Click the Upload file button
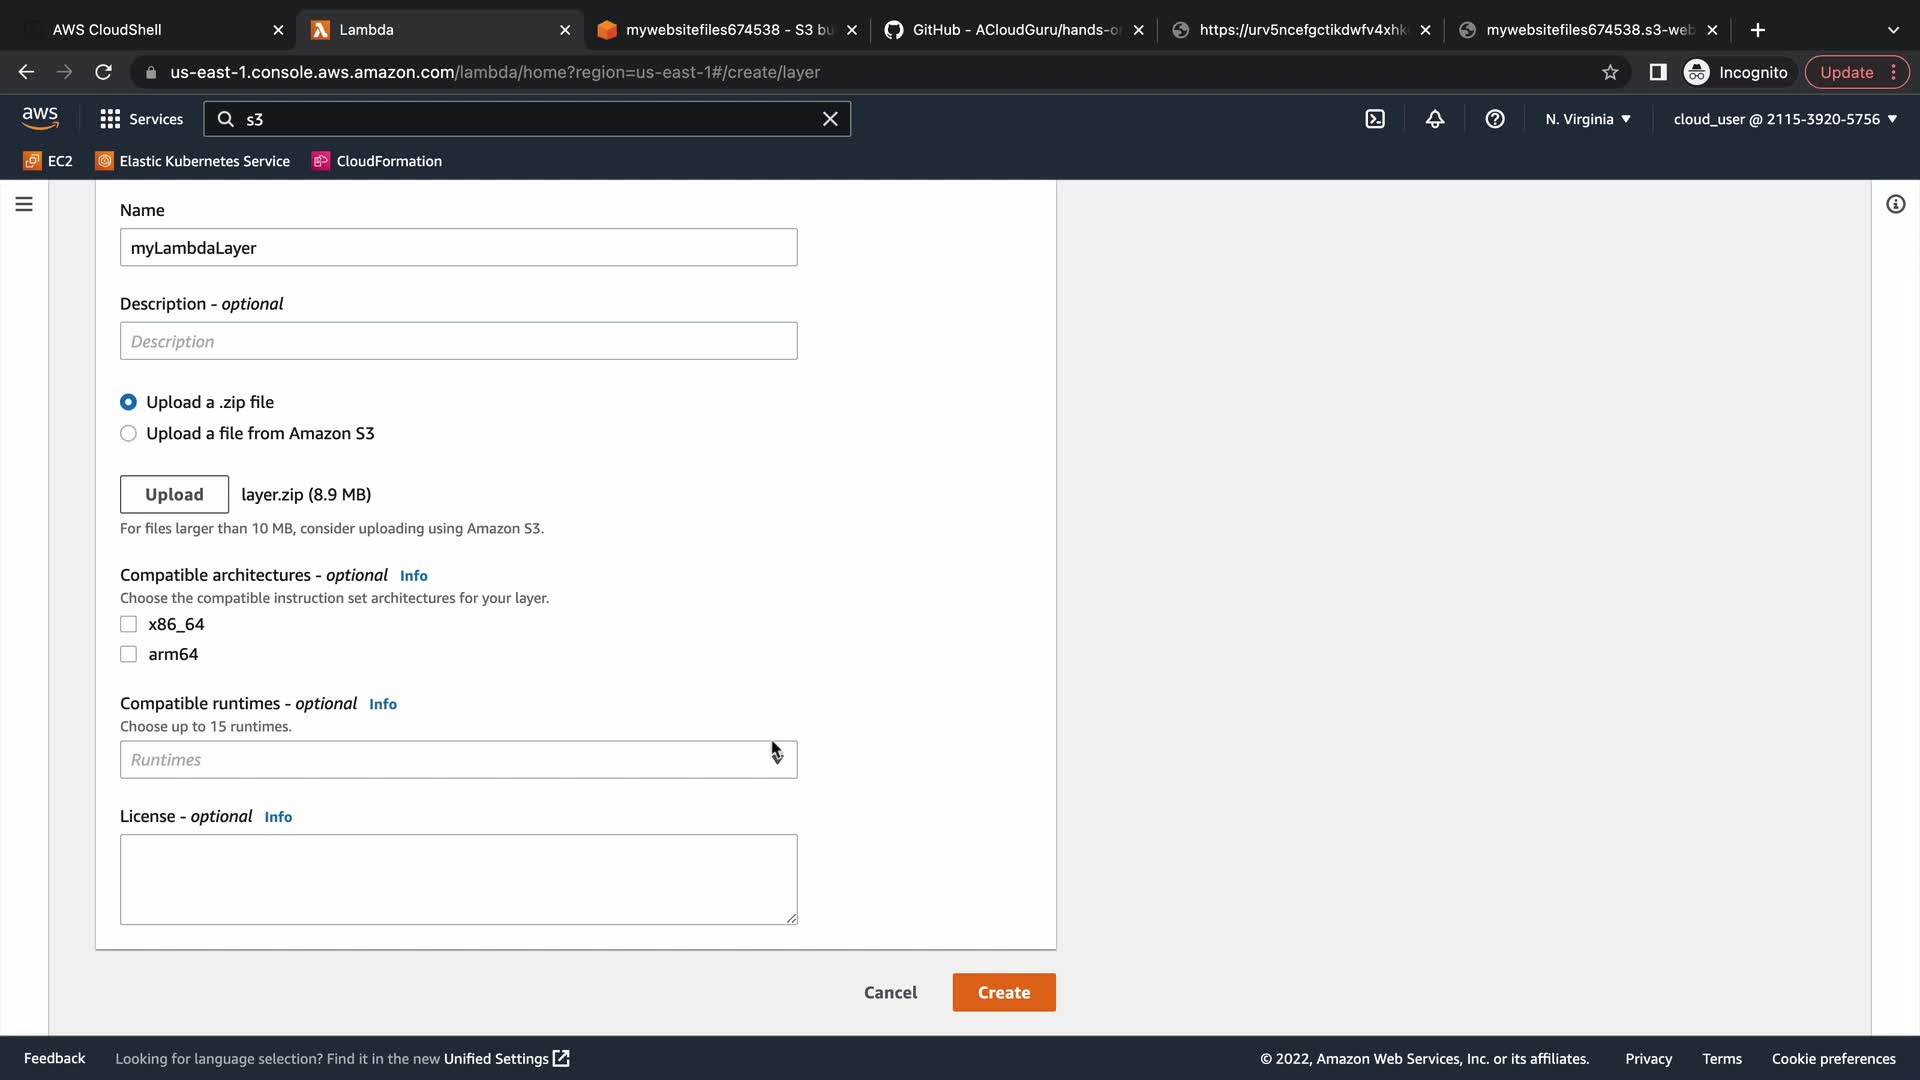This screenshot has height=1080, width=1920. coord(174,494)
